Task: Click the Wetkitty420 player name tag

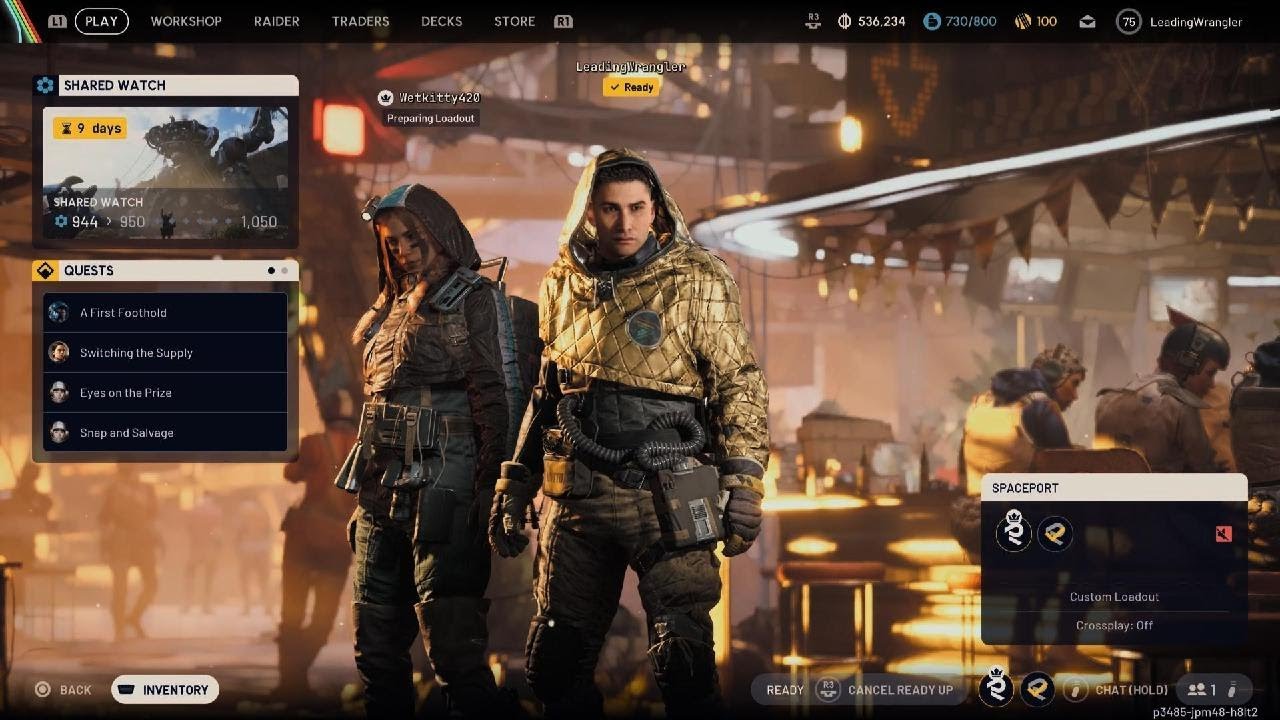Action: tap(440, 97)
